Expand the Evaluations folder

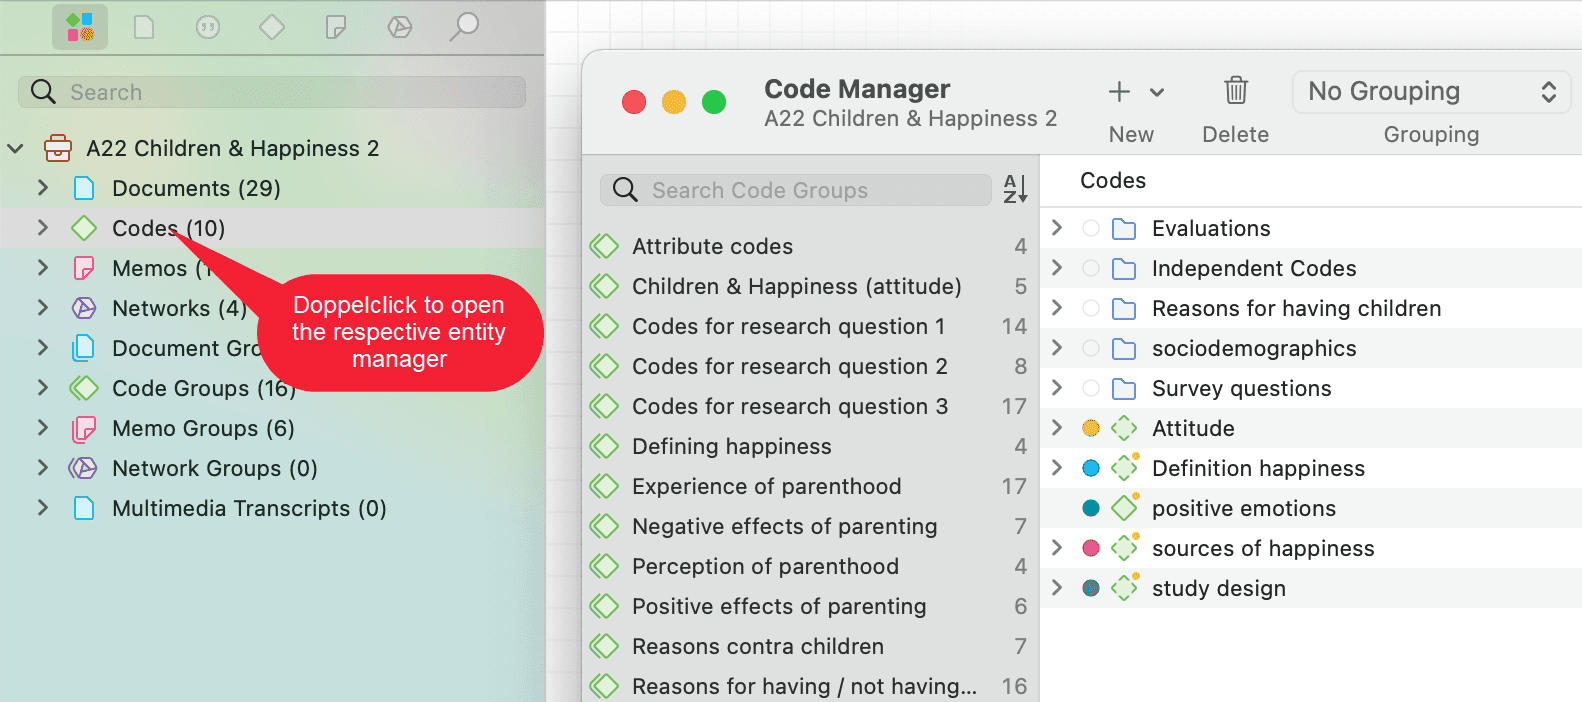click(1057, 228)
